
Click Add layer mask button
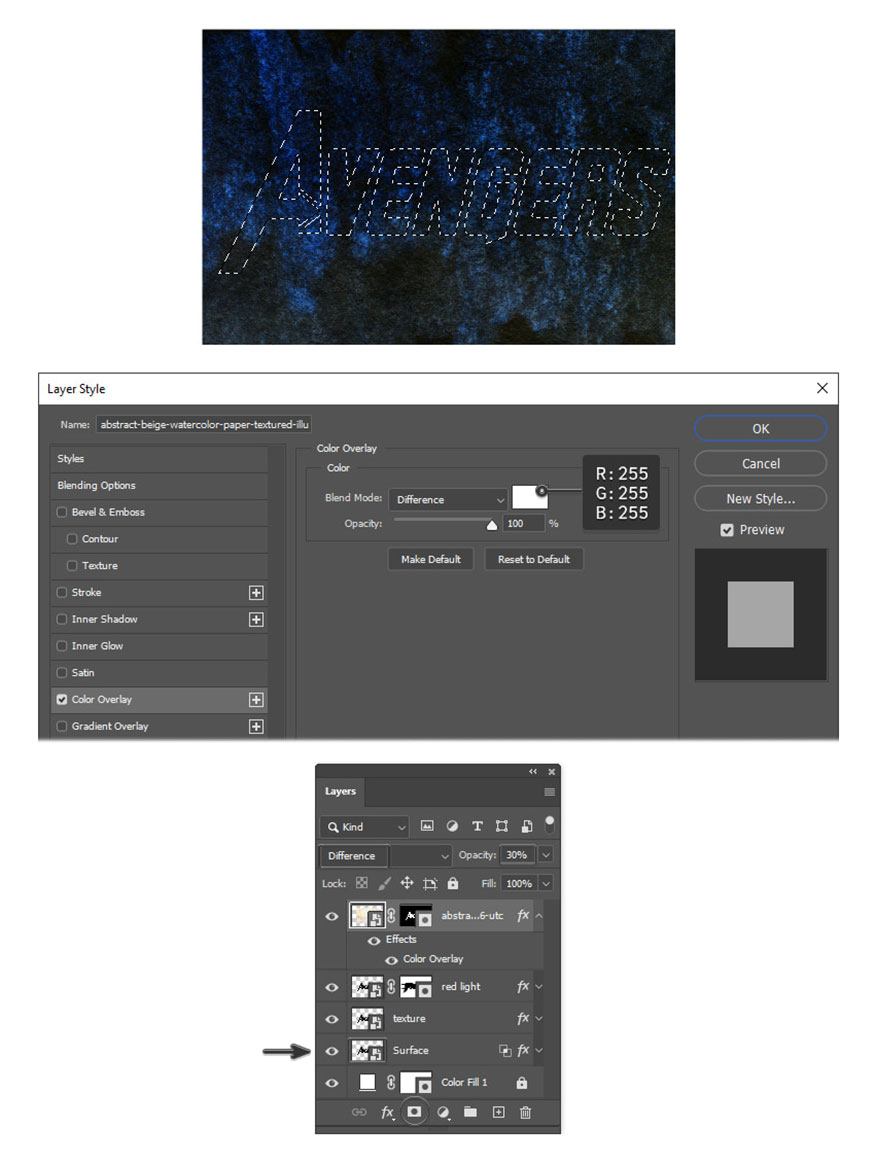click(415, 1112)
